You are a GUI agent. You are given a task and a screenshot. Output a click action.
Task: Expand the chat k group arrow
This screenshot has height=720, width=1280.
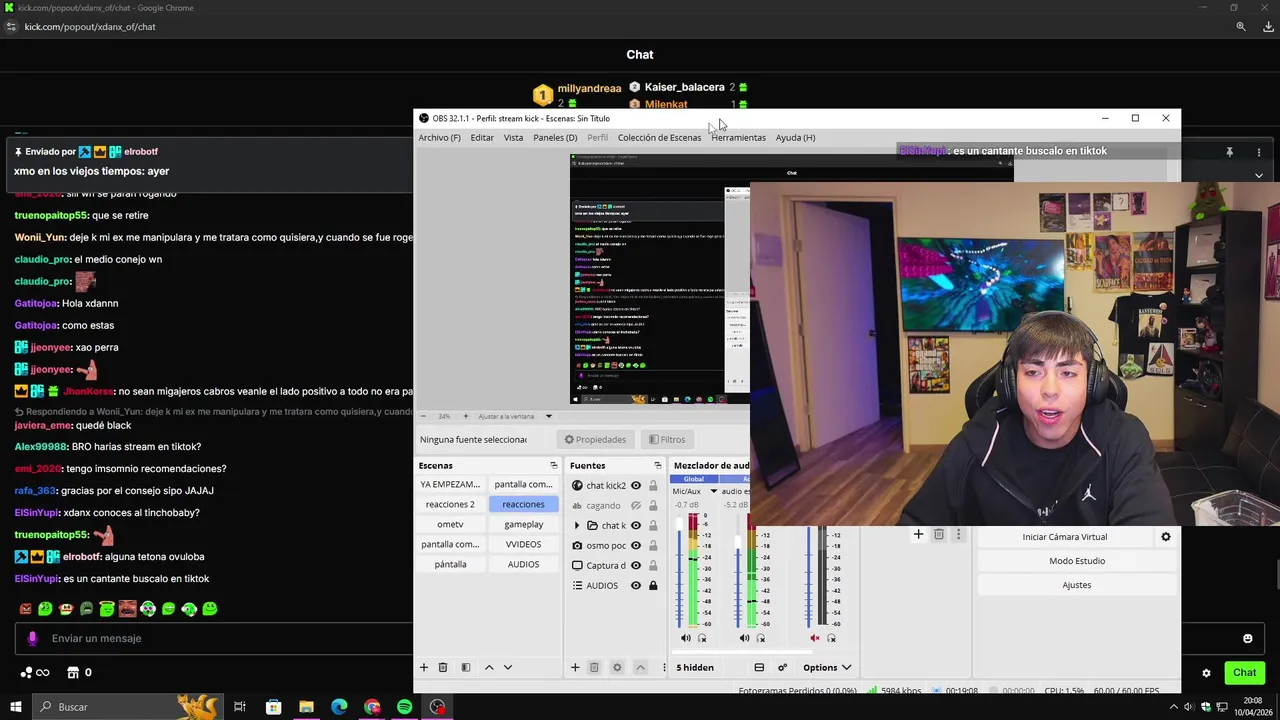[576, 525]
